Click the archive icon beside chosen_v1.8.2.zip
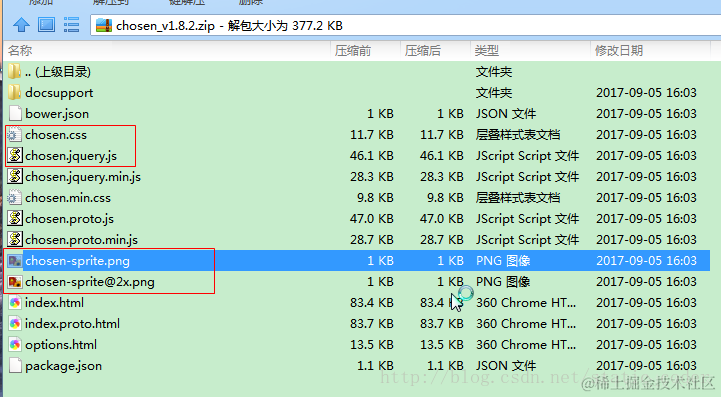This screenshot has height=397, width=721. (104, 25)
